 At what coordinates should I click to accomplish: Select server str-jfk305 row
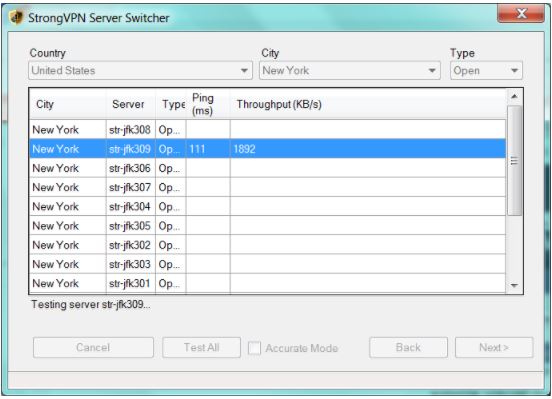click(x=268, y=226)
